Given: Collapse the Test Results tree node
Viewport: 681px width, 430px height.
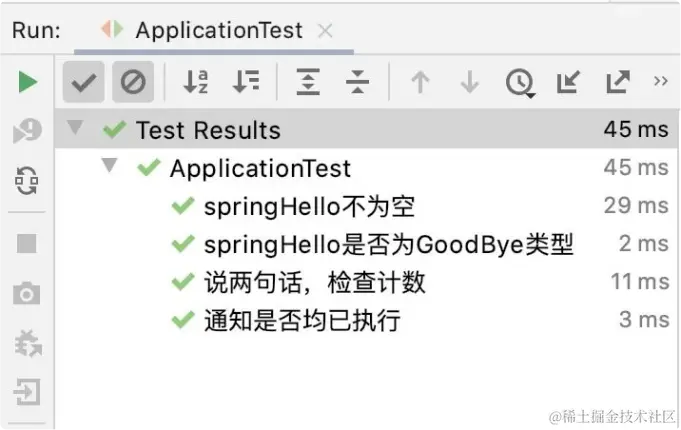Looking at the screenshot, I should pos(76,129).
